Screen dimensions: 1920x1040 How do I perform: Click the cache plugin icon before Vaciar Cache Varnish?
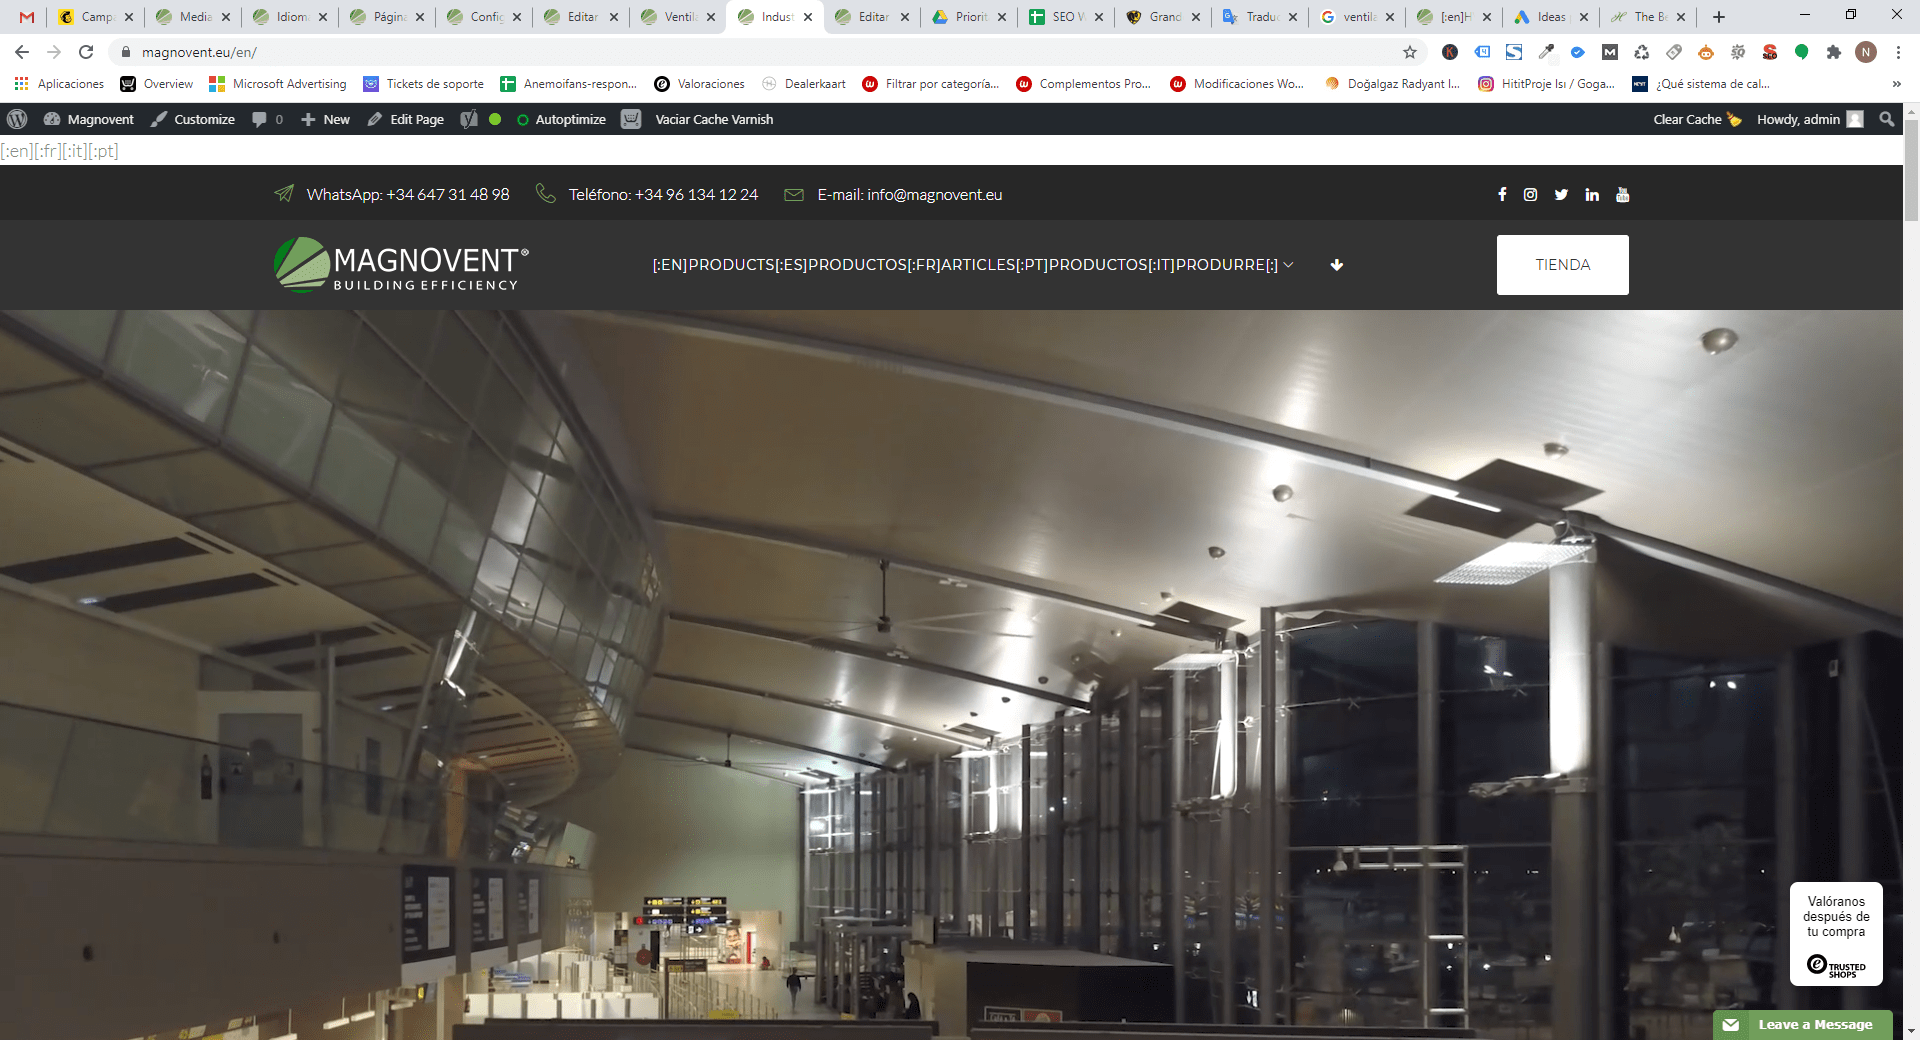(x=631, y=119)
